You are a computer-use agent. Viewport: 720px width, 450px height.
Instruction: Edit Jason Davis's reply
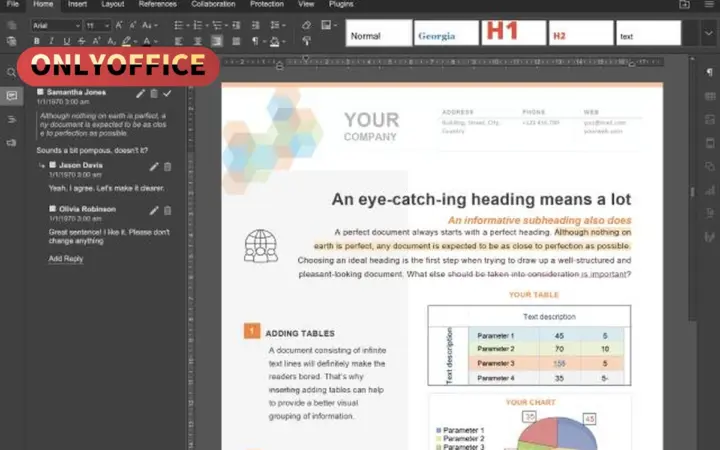click(154, 167)
